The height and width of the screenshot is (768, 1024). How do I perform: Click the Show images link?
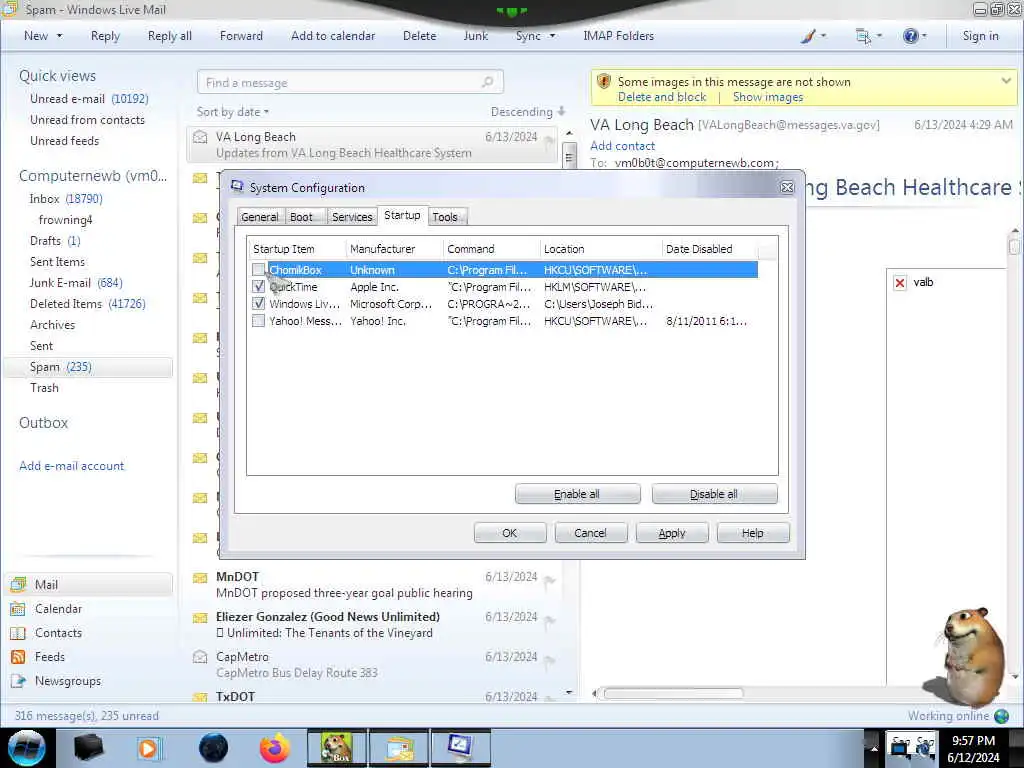point(767,97)
